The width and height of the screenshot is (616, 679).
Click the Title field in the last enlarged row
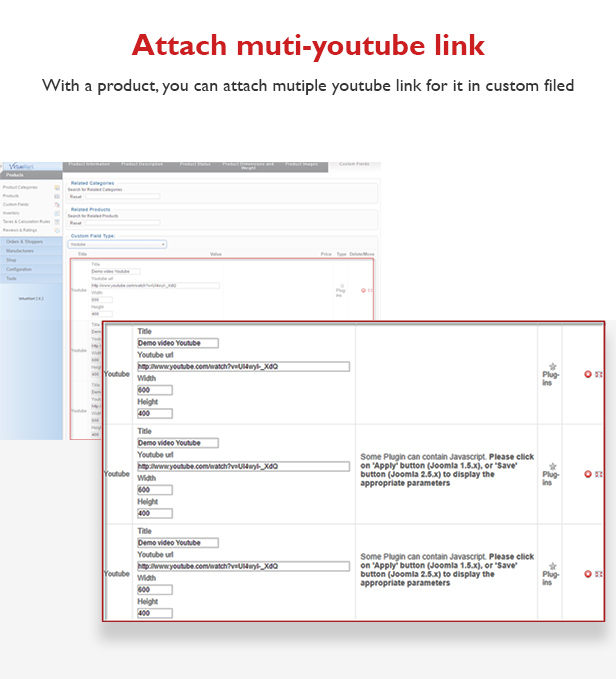coord(178,543)
